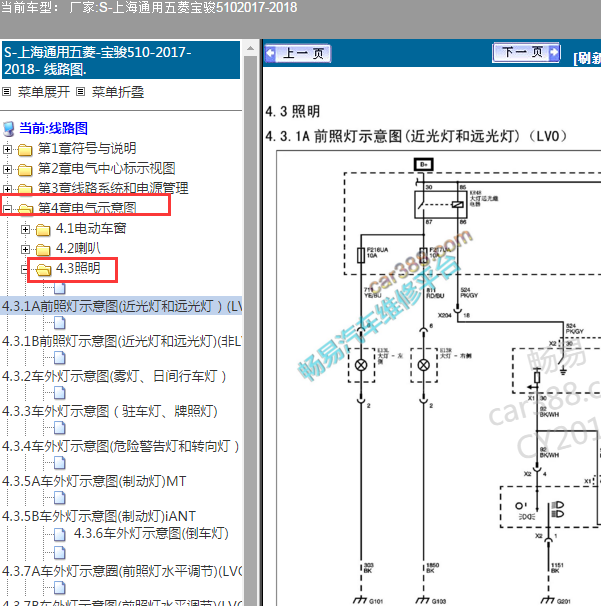This screenshot has width=601, height=606.
Task: Expand the 第3章线路系统和电源管理 tree node
Action: (7, 189)
